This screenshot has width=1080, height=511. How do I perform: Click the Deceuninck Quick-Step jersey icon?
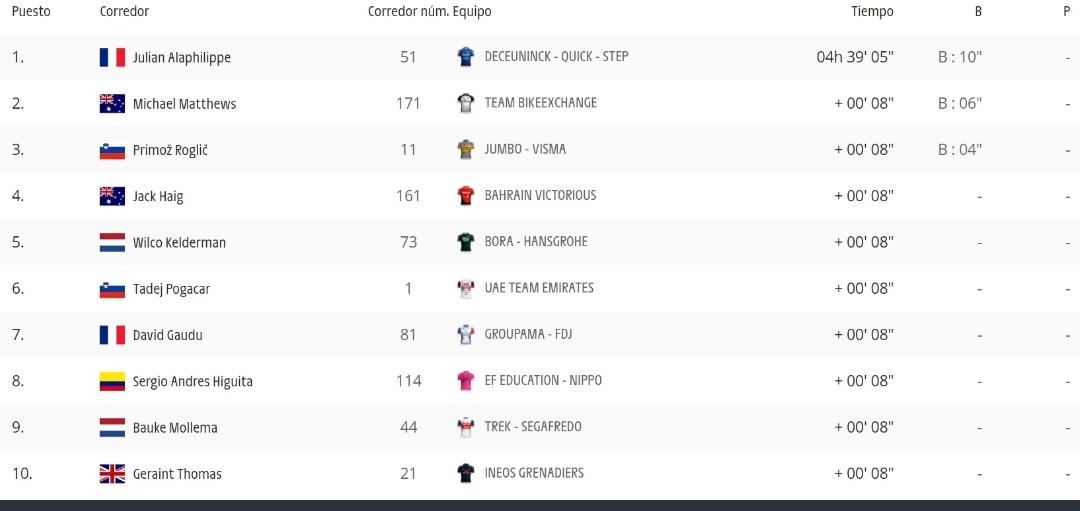tap(466, 56)
